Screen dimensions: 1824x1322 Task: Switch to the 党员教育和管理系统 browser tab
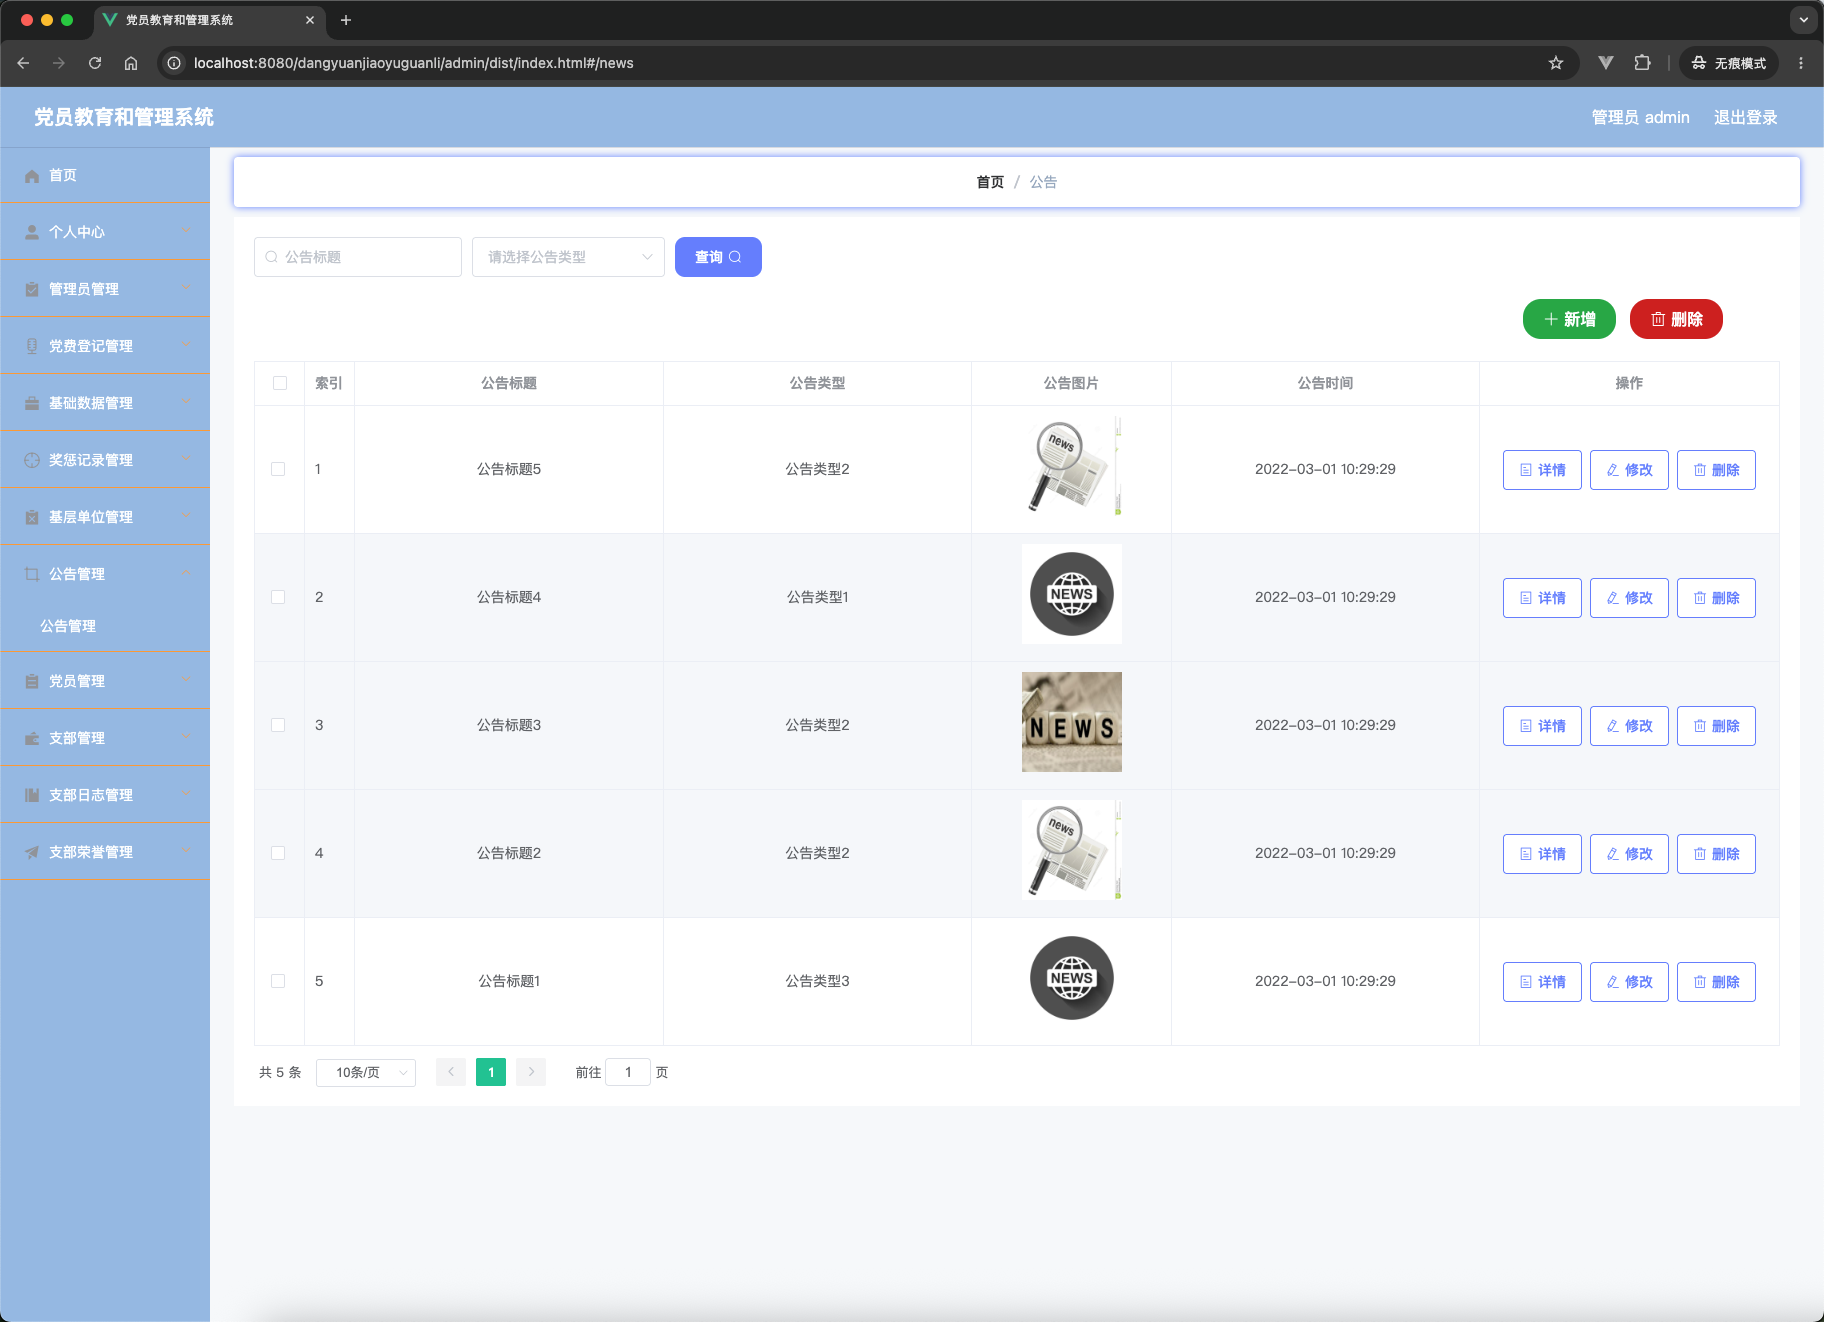(210, 20)
